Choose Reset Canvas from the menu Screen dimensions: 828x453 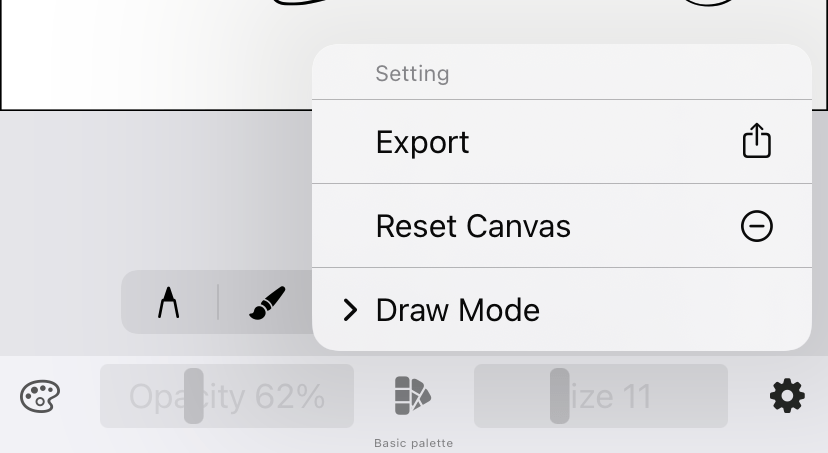tap(473, 226)
